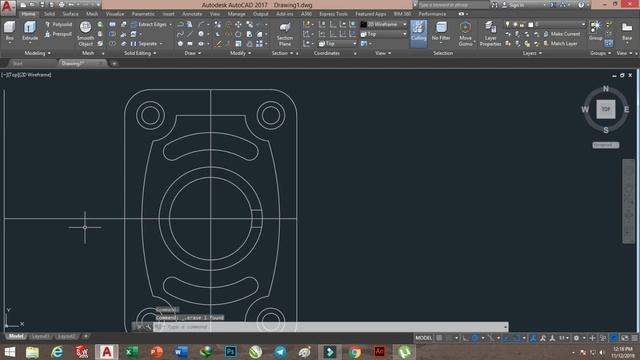
Task: Toggle polar tracking in status bar
Action: pos(475,338)
